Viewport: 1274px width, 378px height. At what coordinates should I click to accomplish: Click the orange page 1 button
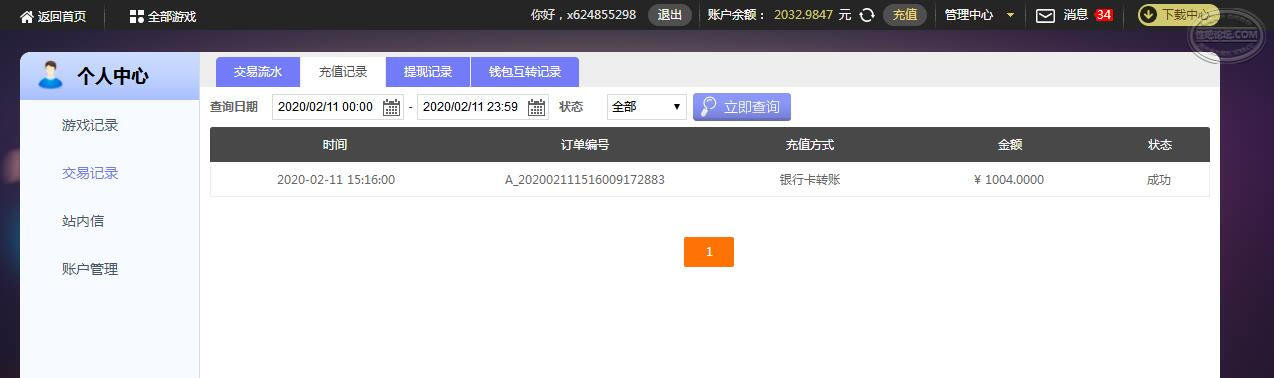pos(709,252)
